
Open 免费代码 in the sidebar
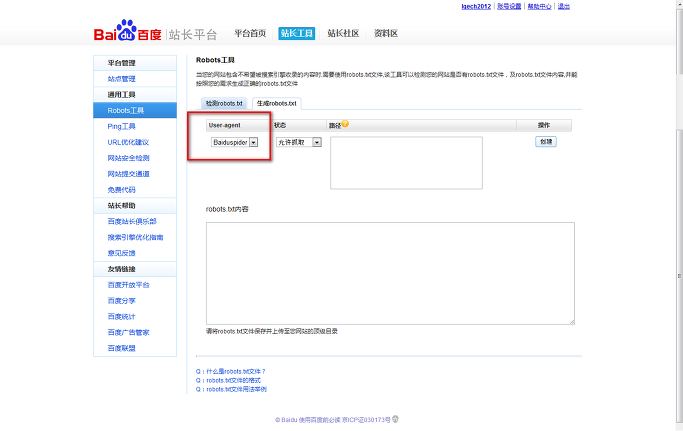(122, 190)
